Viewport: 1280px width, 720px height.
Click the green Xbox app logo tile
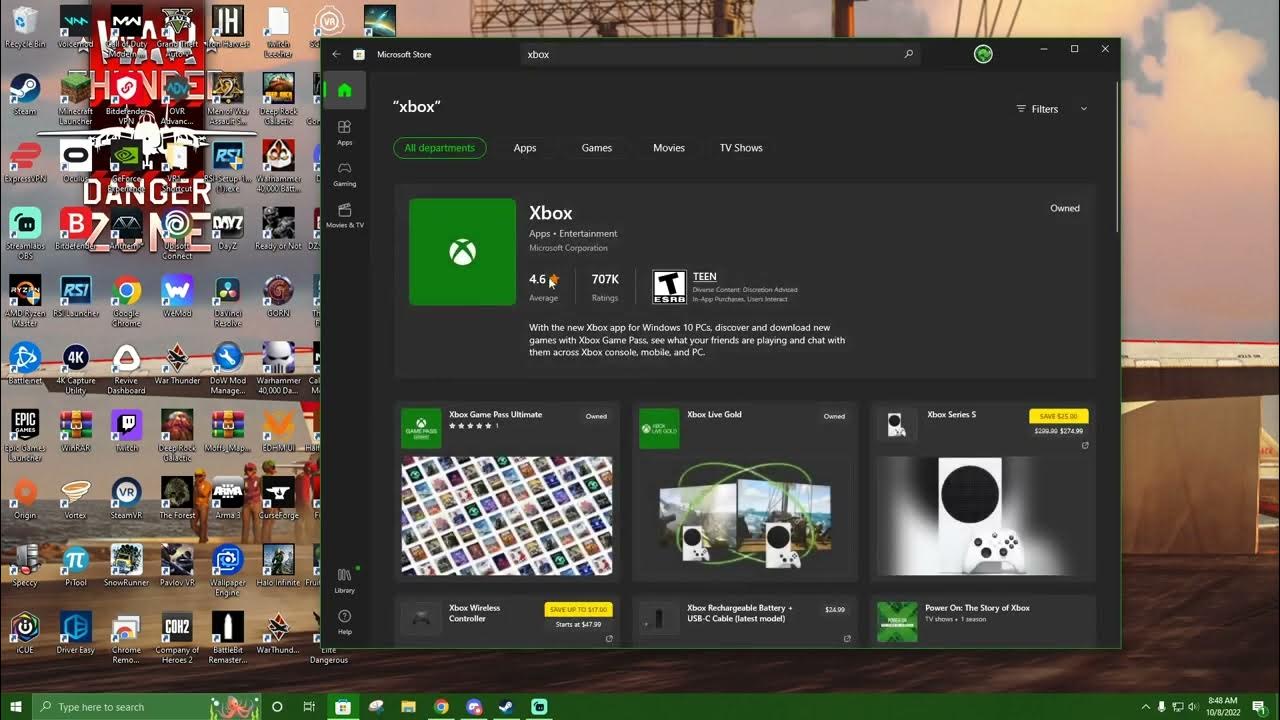tap(462, 252)
